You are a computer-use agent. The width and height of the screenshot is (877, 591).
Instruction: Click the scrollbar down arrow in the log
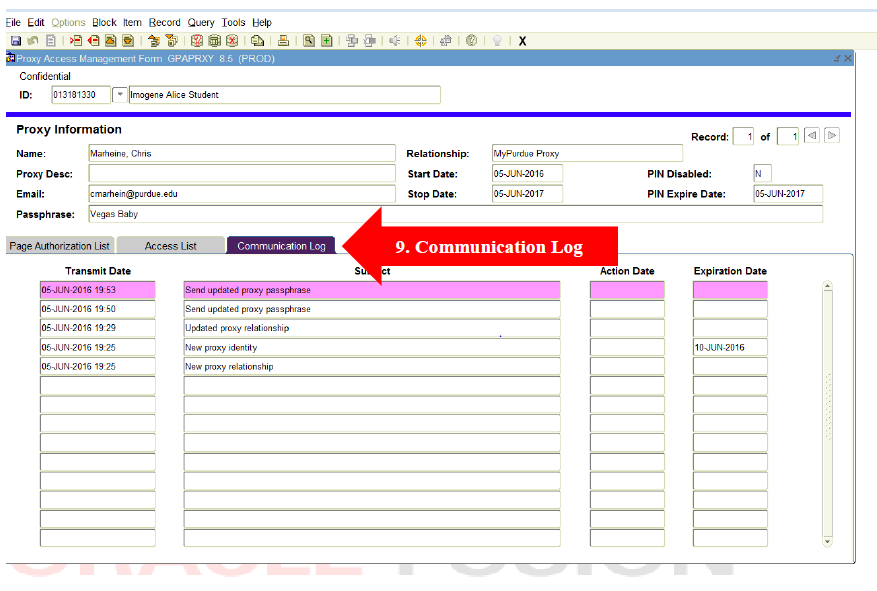[827, 541]
